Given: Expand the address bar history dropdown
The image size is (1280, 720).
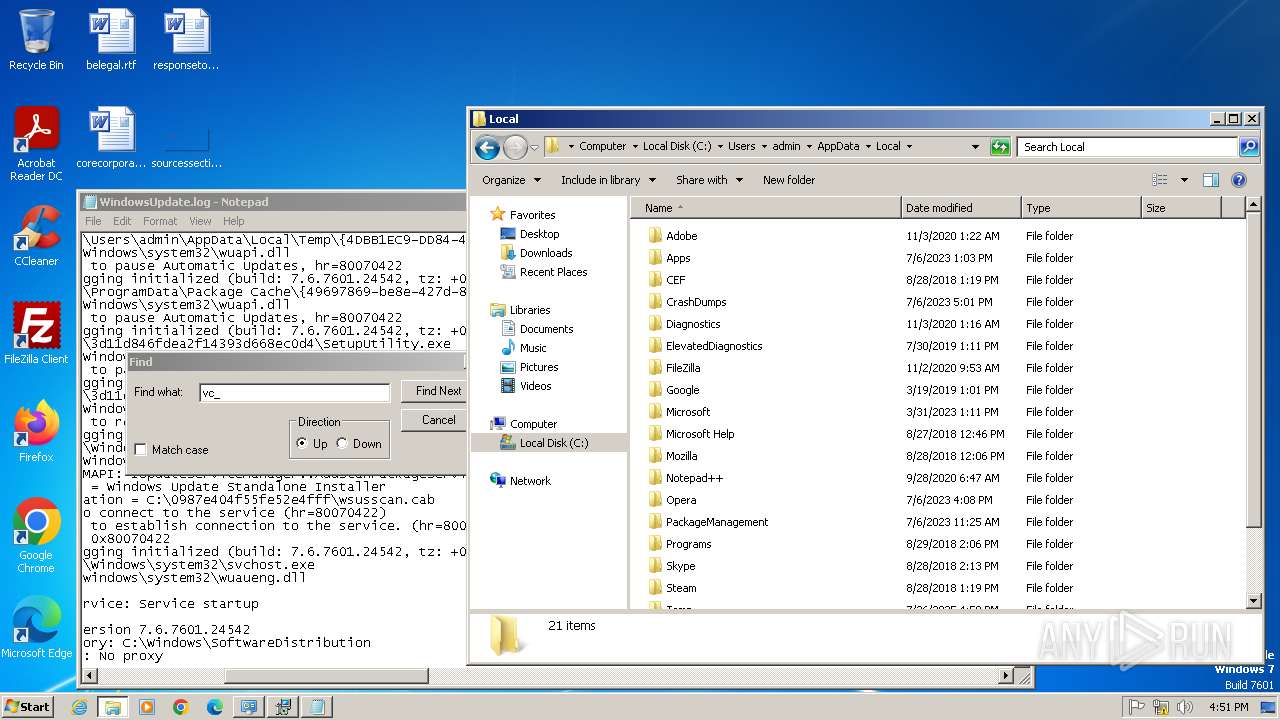Looking at the screenshot, I should coord(975,147).
